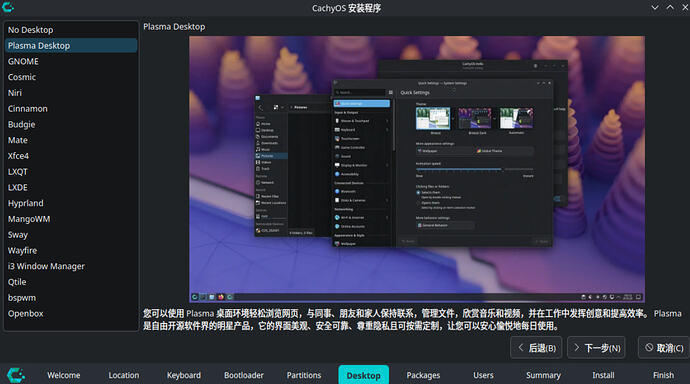The width and height of the screenshot is (690, 384).
Task: Minimize the installer using the down chevron
Action: point(655,7)
